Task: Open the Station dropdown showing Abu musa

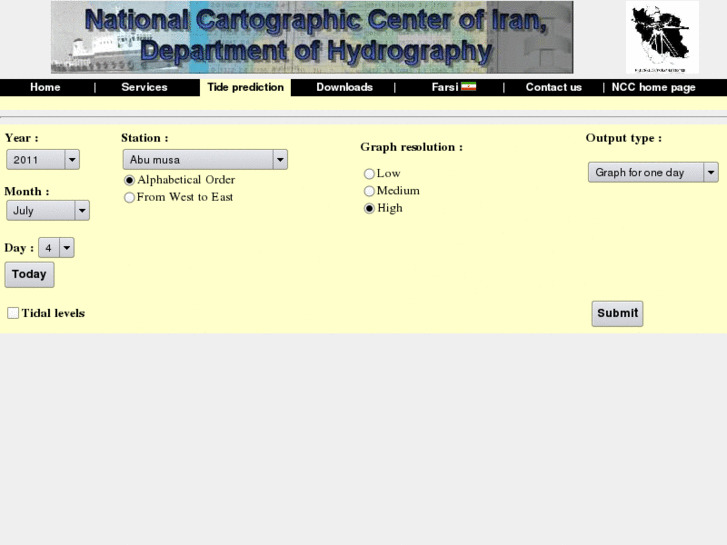Action: 205,160
